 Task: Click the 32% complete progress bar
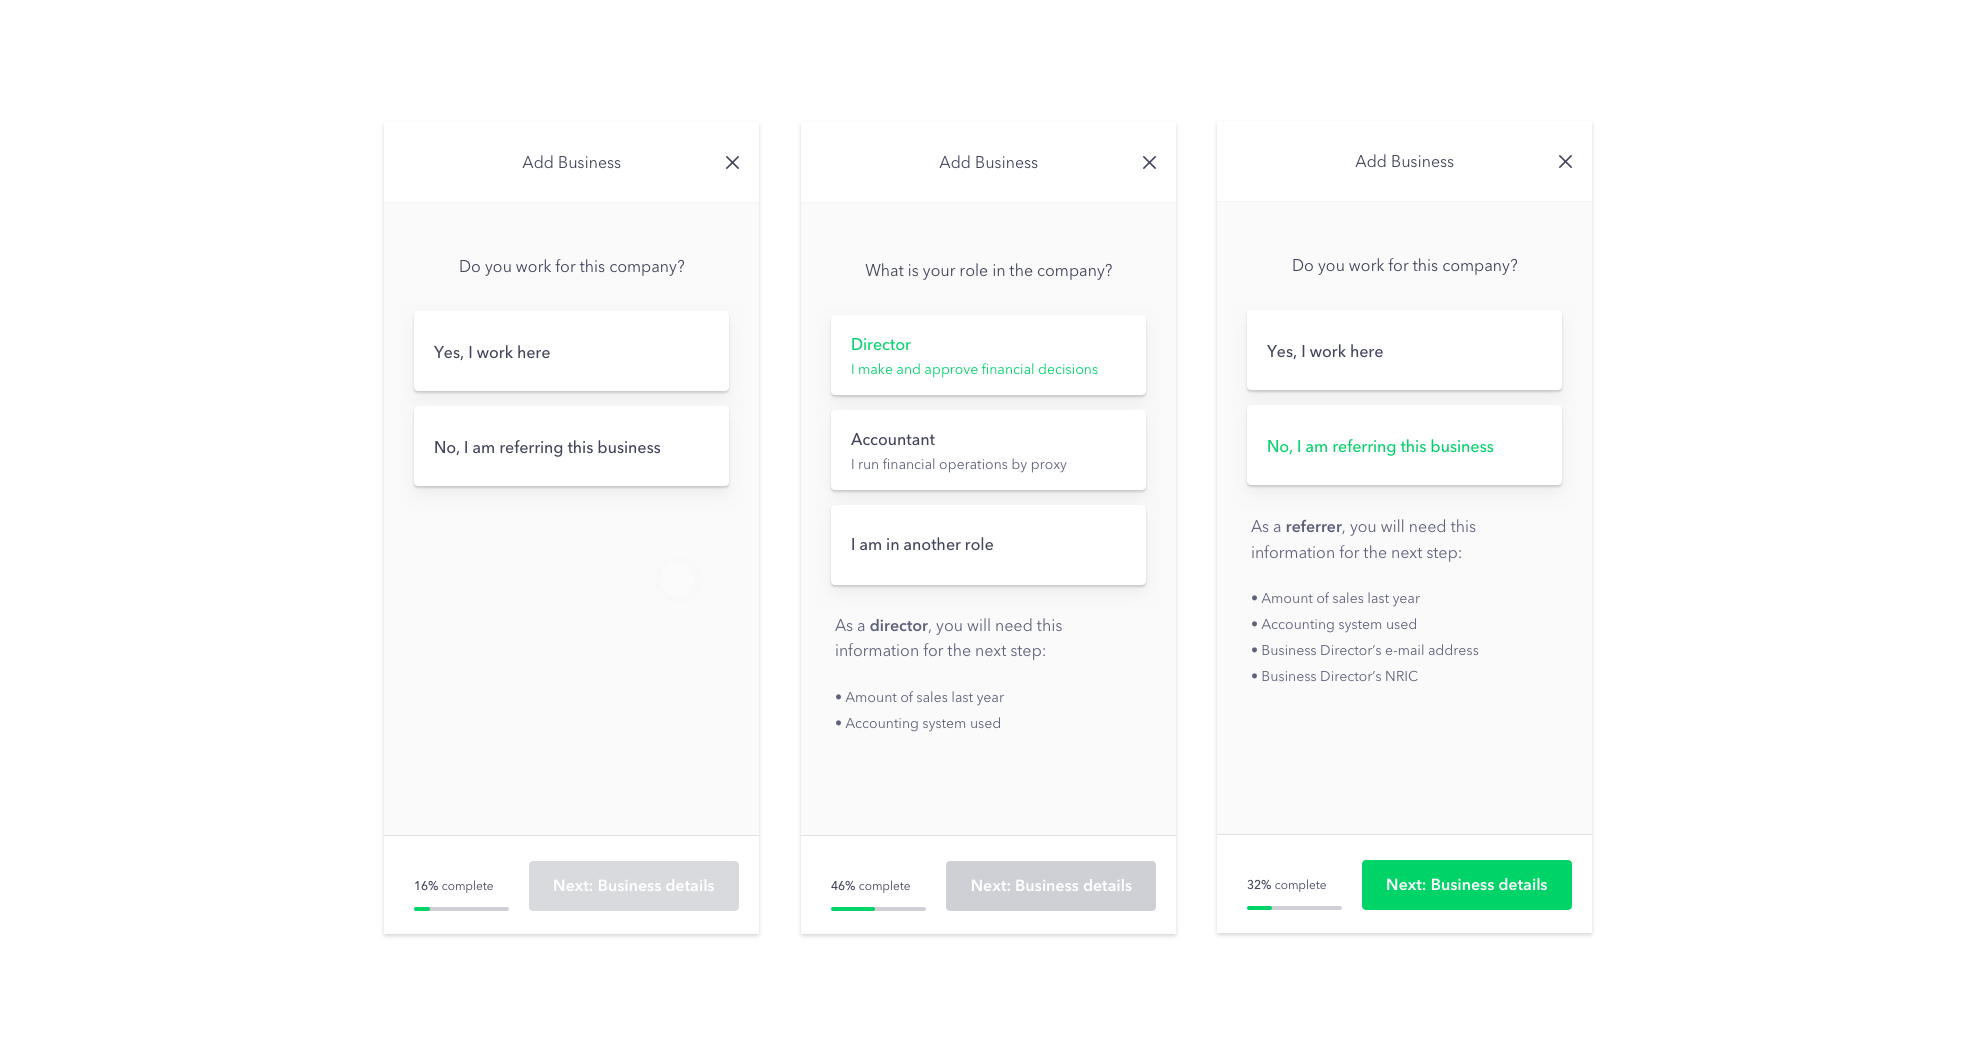pos(1294,908)
